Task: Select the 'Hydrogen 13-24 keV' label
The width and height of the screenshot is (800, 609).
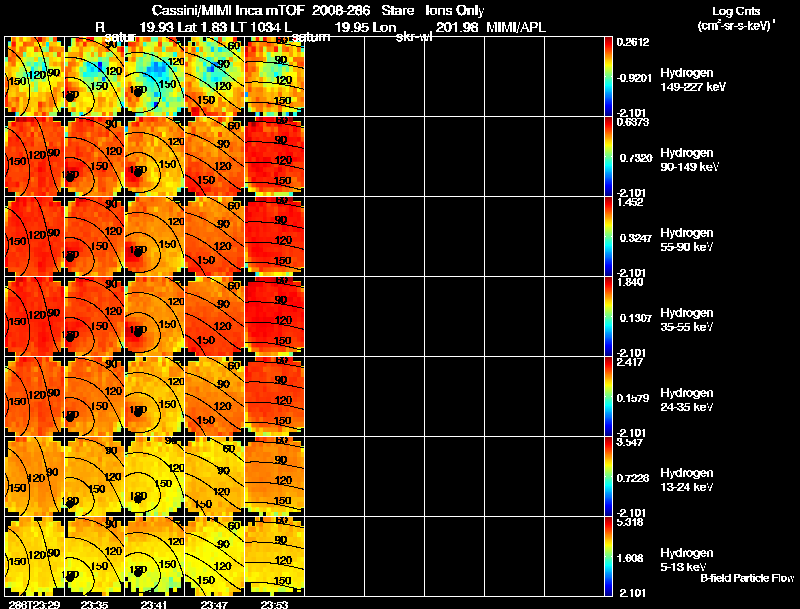Action: 687,480
